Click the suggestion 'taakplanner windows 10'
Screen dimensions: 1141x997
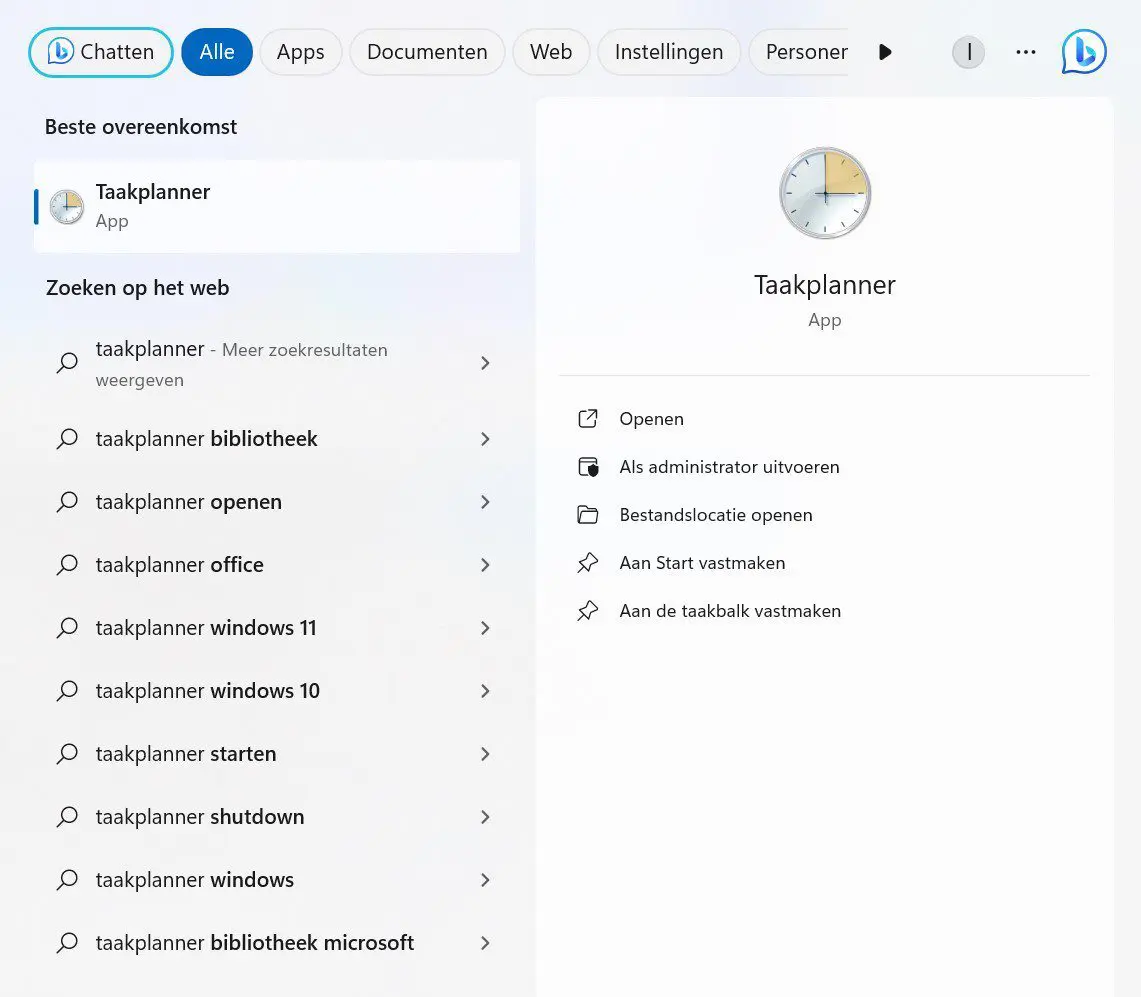click(x=277, y=691)
